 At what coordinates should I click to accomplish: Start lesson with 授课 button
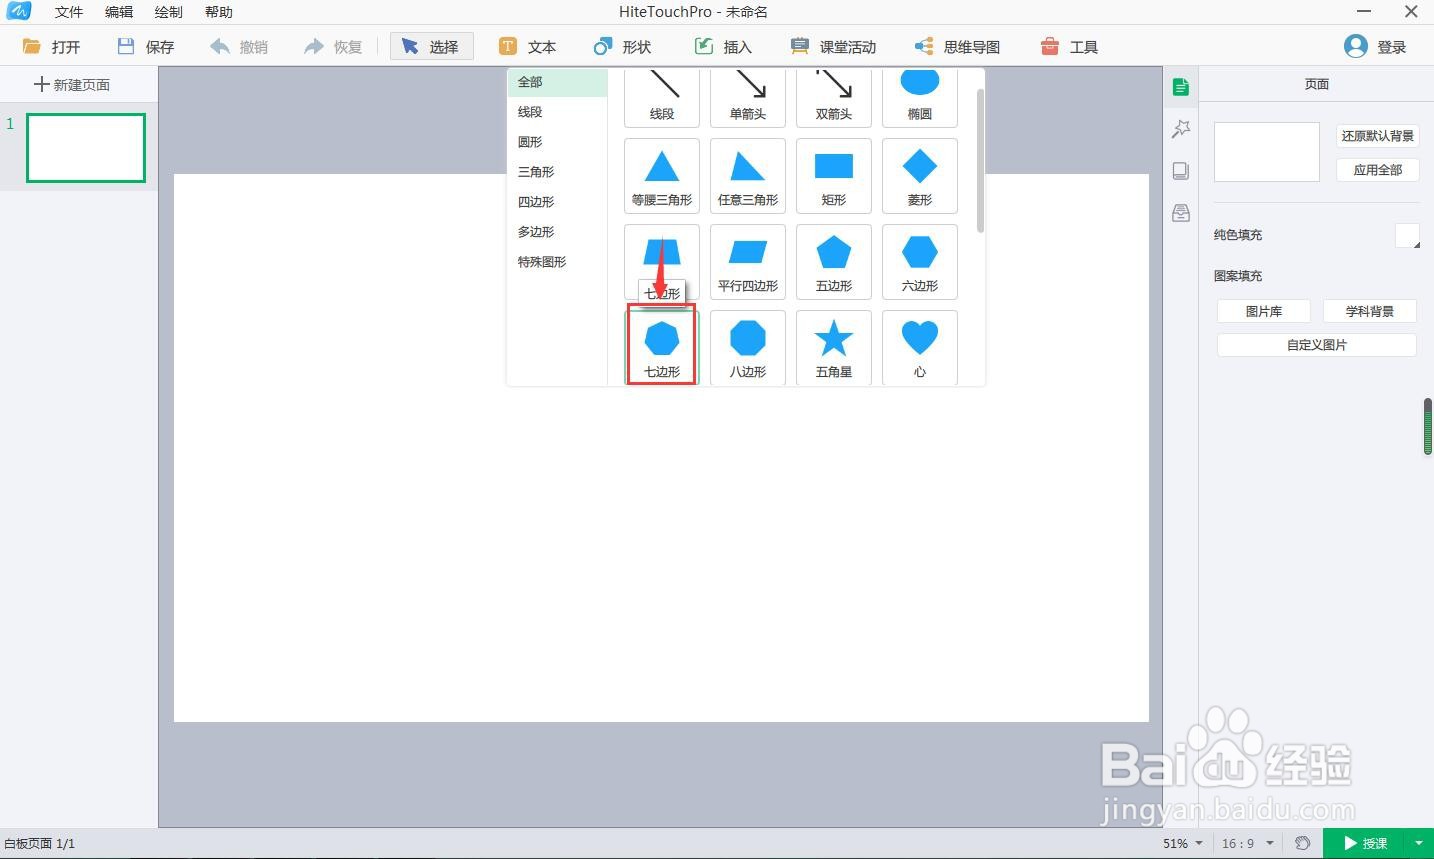[1364, 843]
